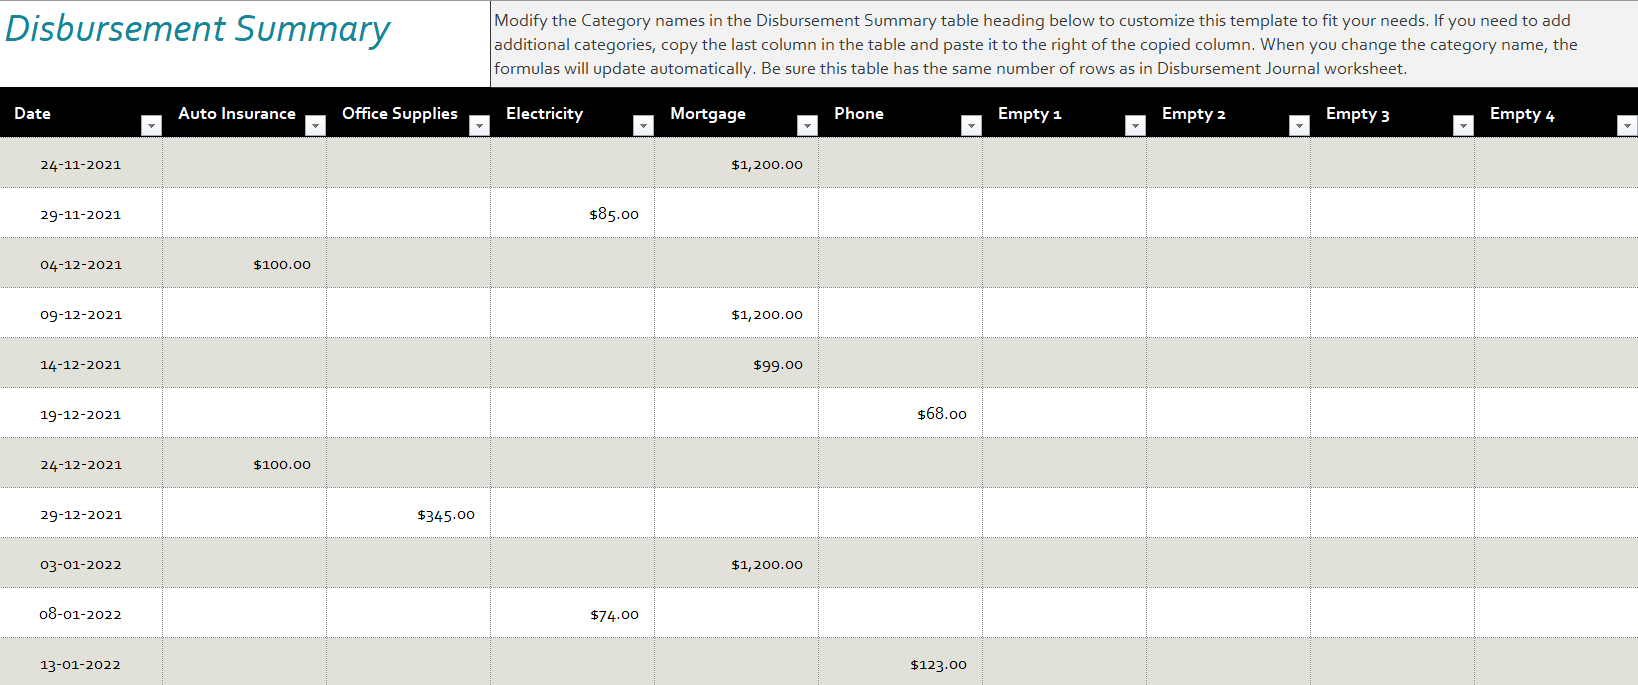Open the Date column filter dropdown
This screenshot has width=1638, height=685.
pos(151,125)
